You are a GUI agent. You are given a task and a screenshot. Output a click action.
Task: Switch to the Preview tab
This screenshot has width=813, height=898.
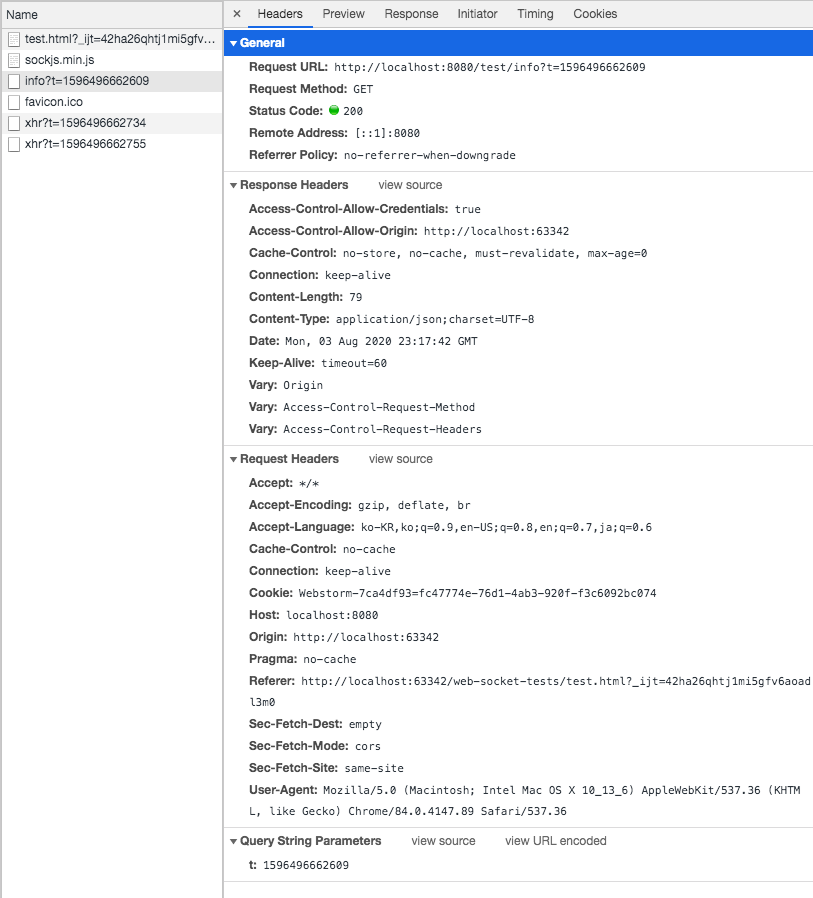(343, 14)
